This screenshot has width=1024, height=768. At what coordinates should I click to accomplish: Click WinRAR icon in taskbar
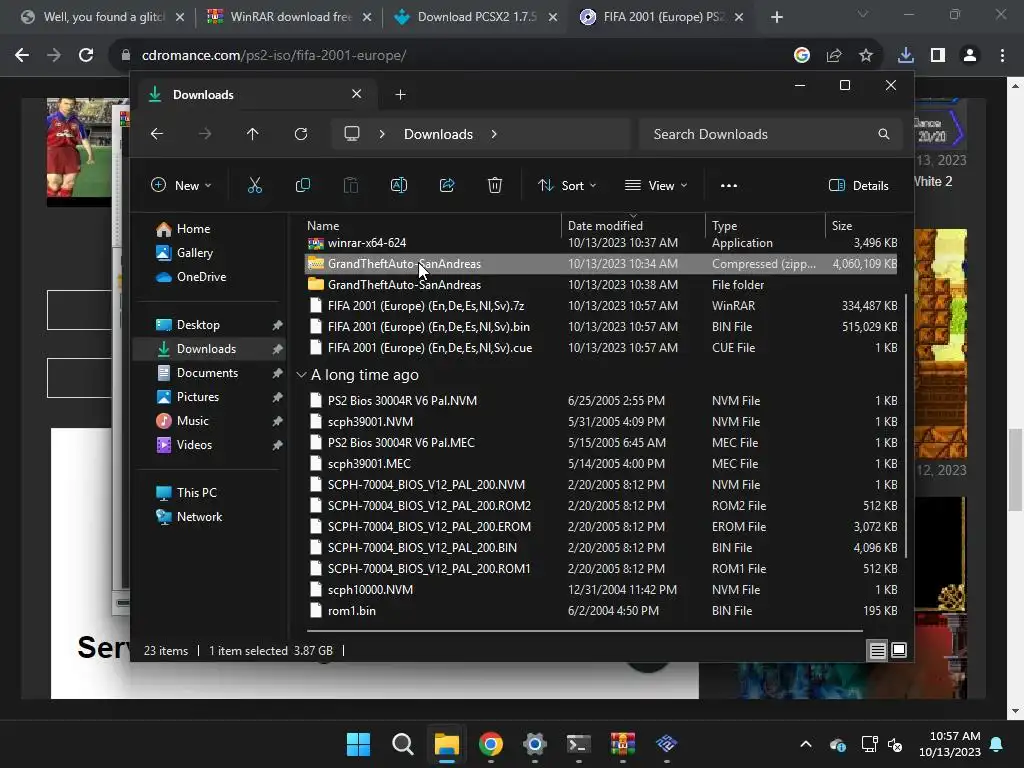[622, 744]
